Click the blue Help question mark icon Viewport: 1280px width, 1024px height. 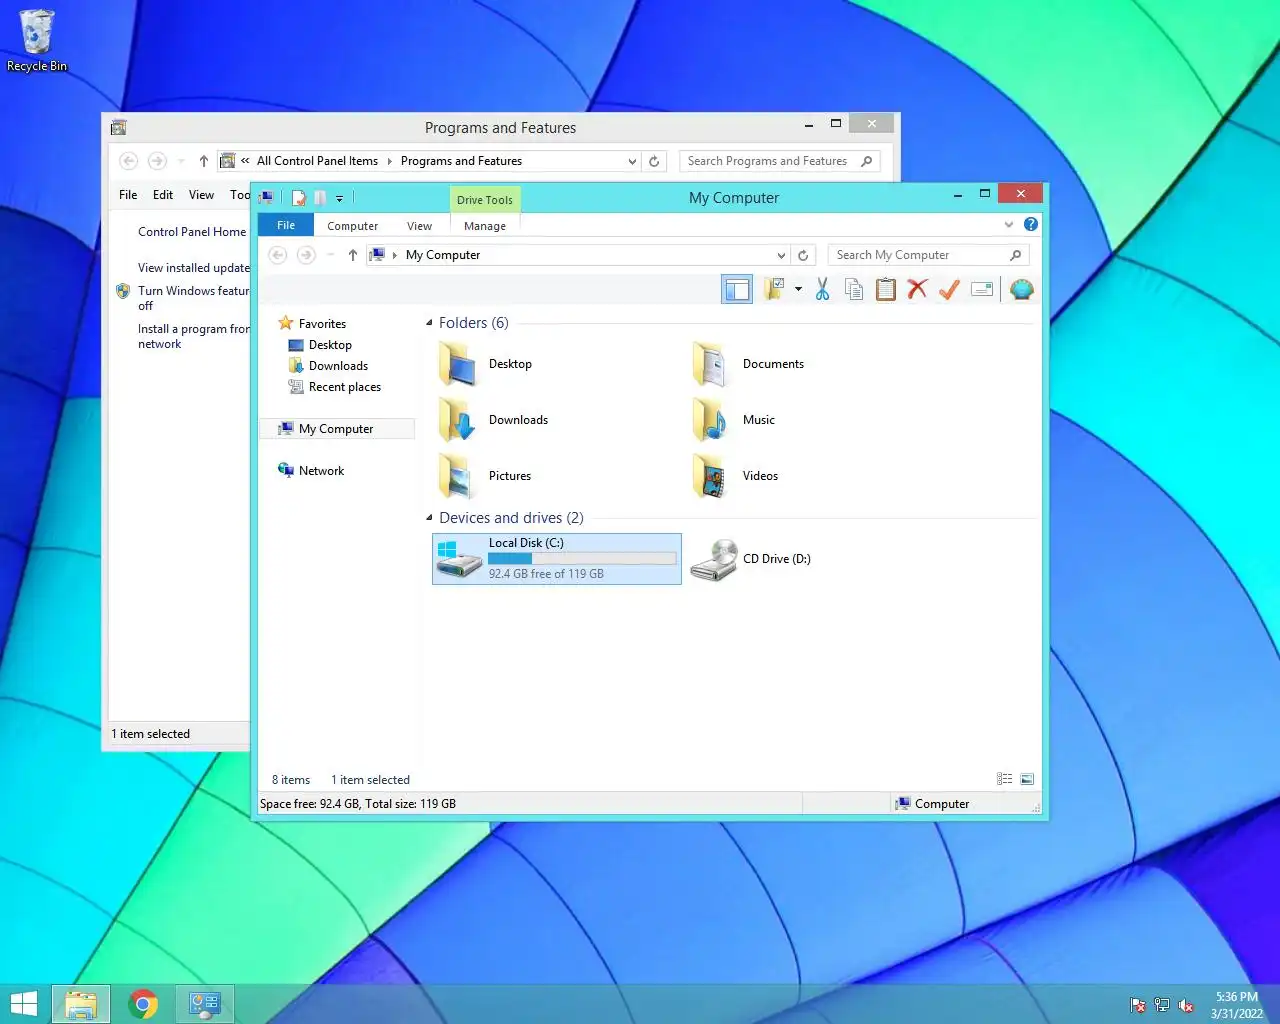1031,224
